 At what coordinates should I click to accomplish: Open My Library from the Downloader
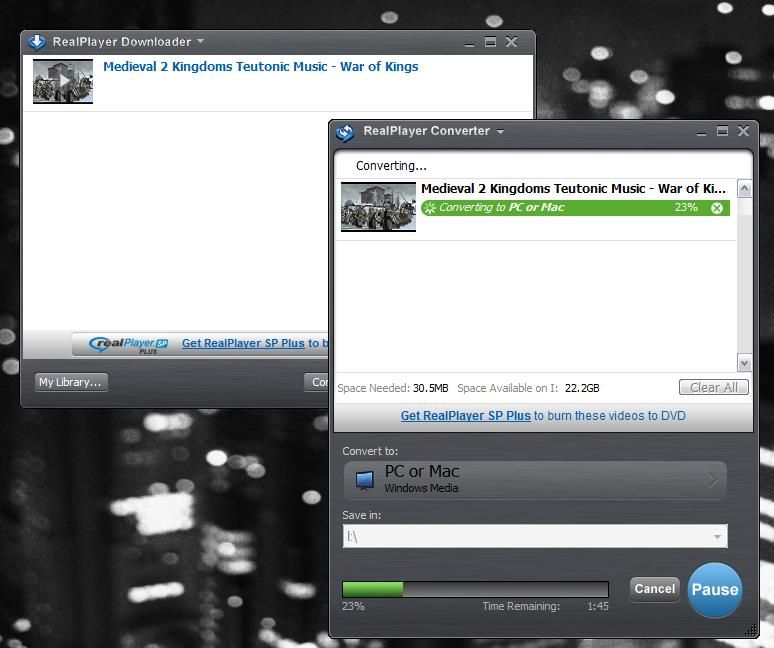(x=70, y=382)
